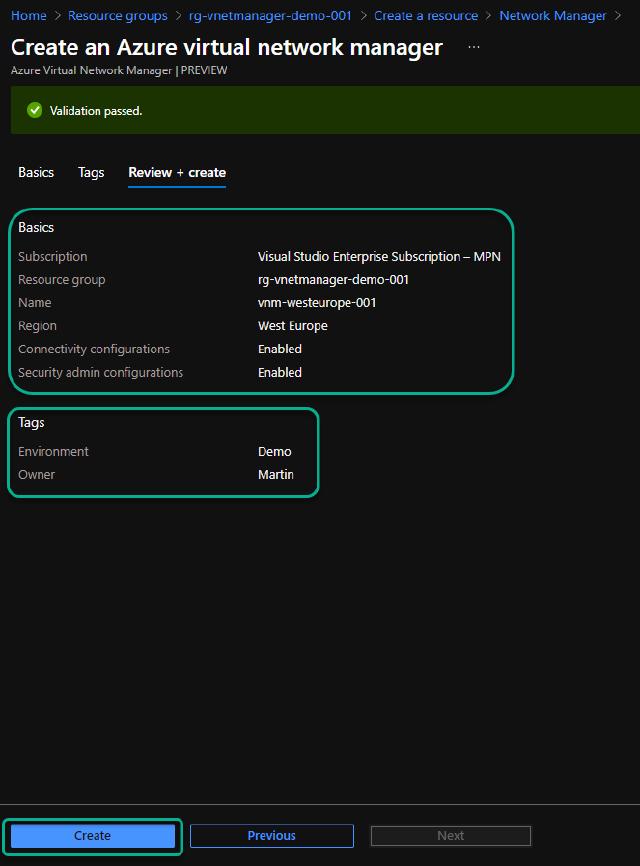Select the Review + create tab
The width and height of the screenshot is (640, 866).
click(177, 172)
